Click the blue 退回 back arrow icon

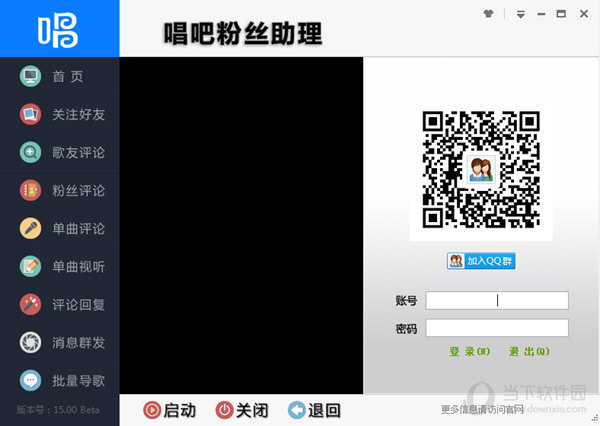coord(297,410)
